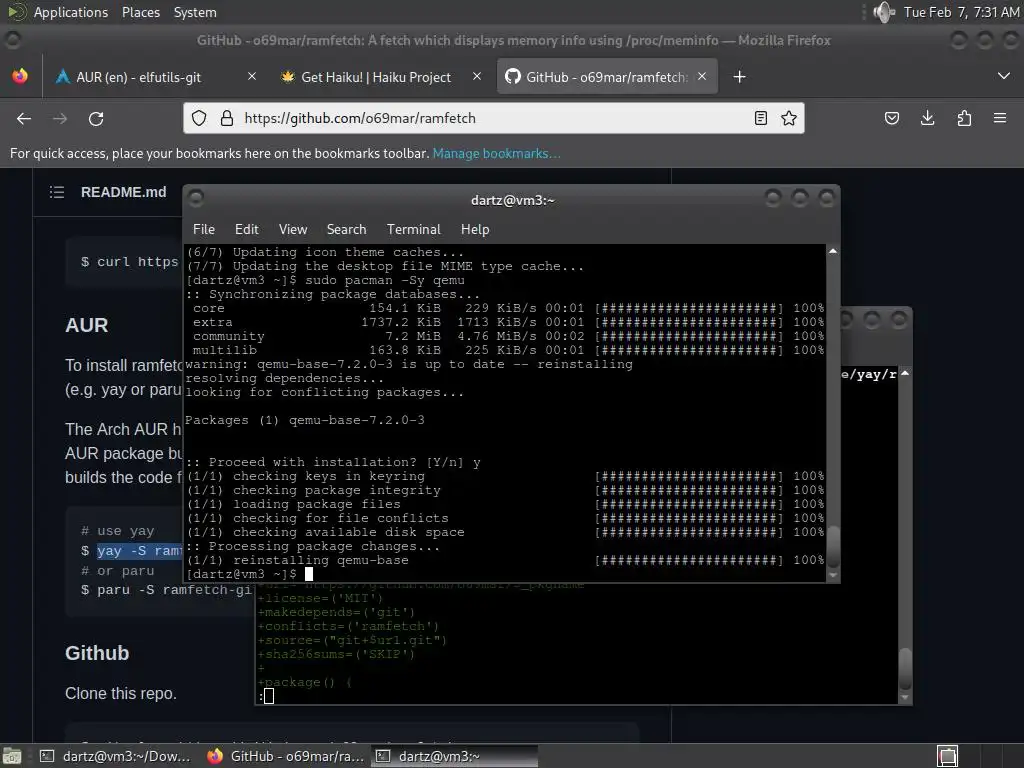1024x768 pixels.
Task: Open list all tabs chevron
Action: 1004,76
